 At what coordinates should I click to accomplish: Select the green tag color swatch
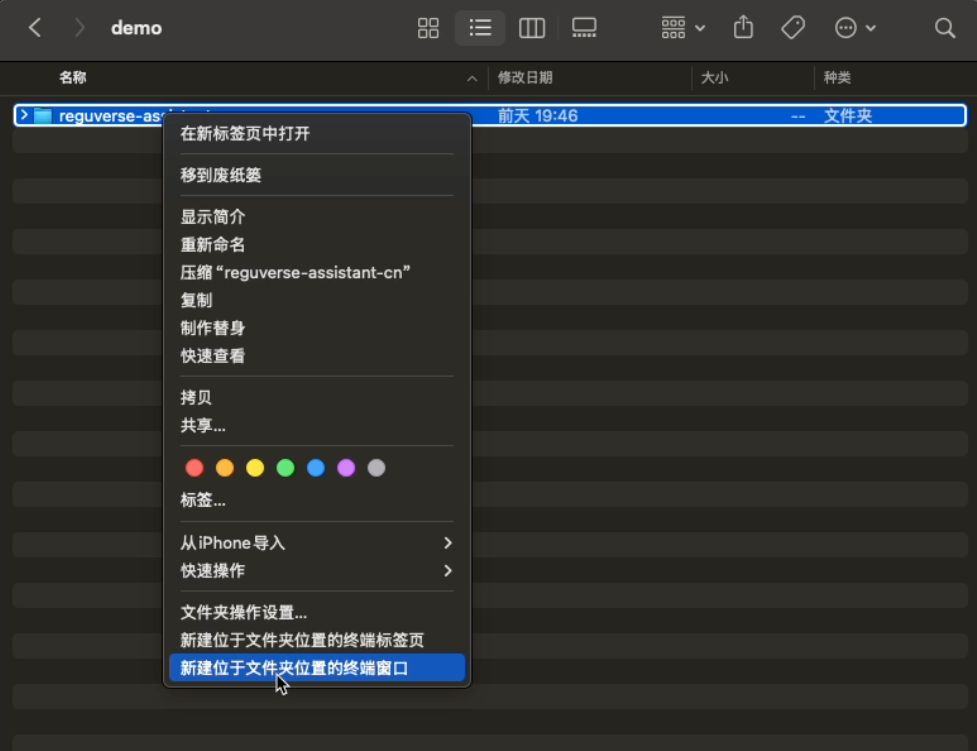(x=286, y=466)
